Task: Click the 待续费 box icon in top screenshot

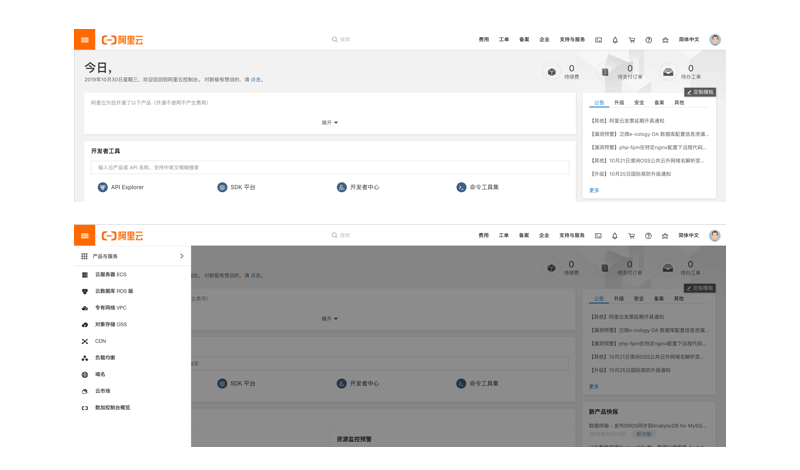Action: point(552,72)
